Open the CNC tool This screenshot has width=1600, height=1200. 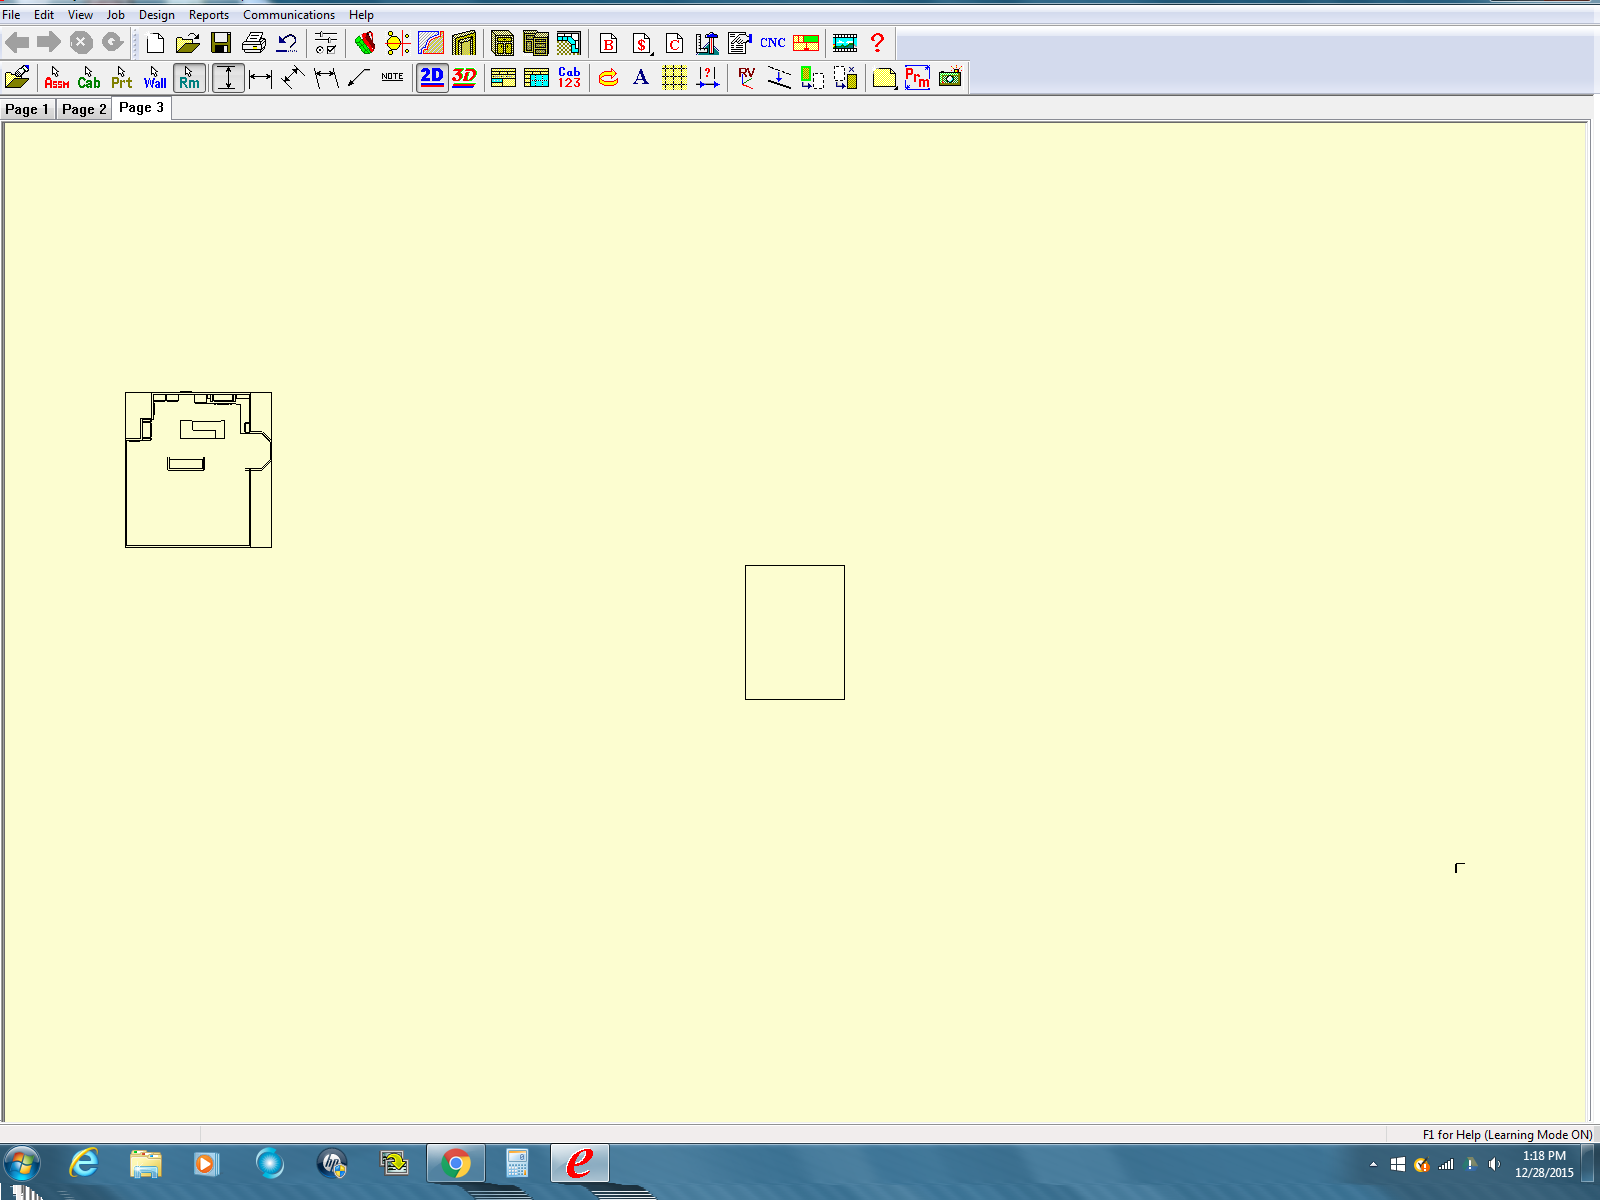772,43
